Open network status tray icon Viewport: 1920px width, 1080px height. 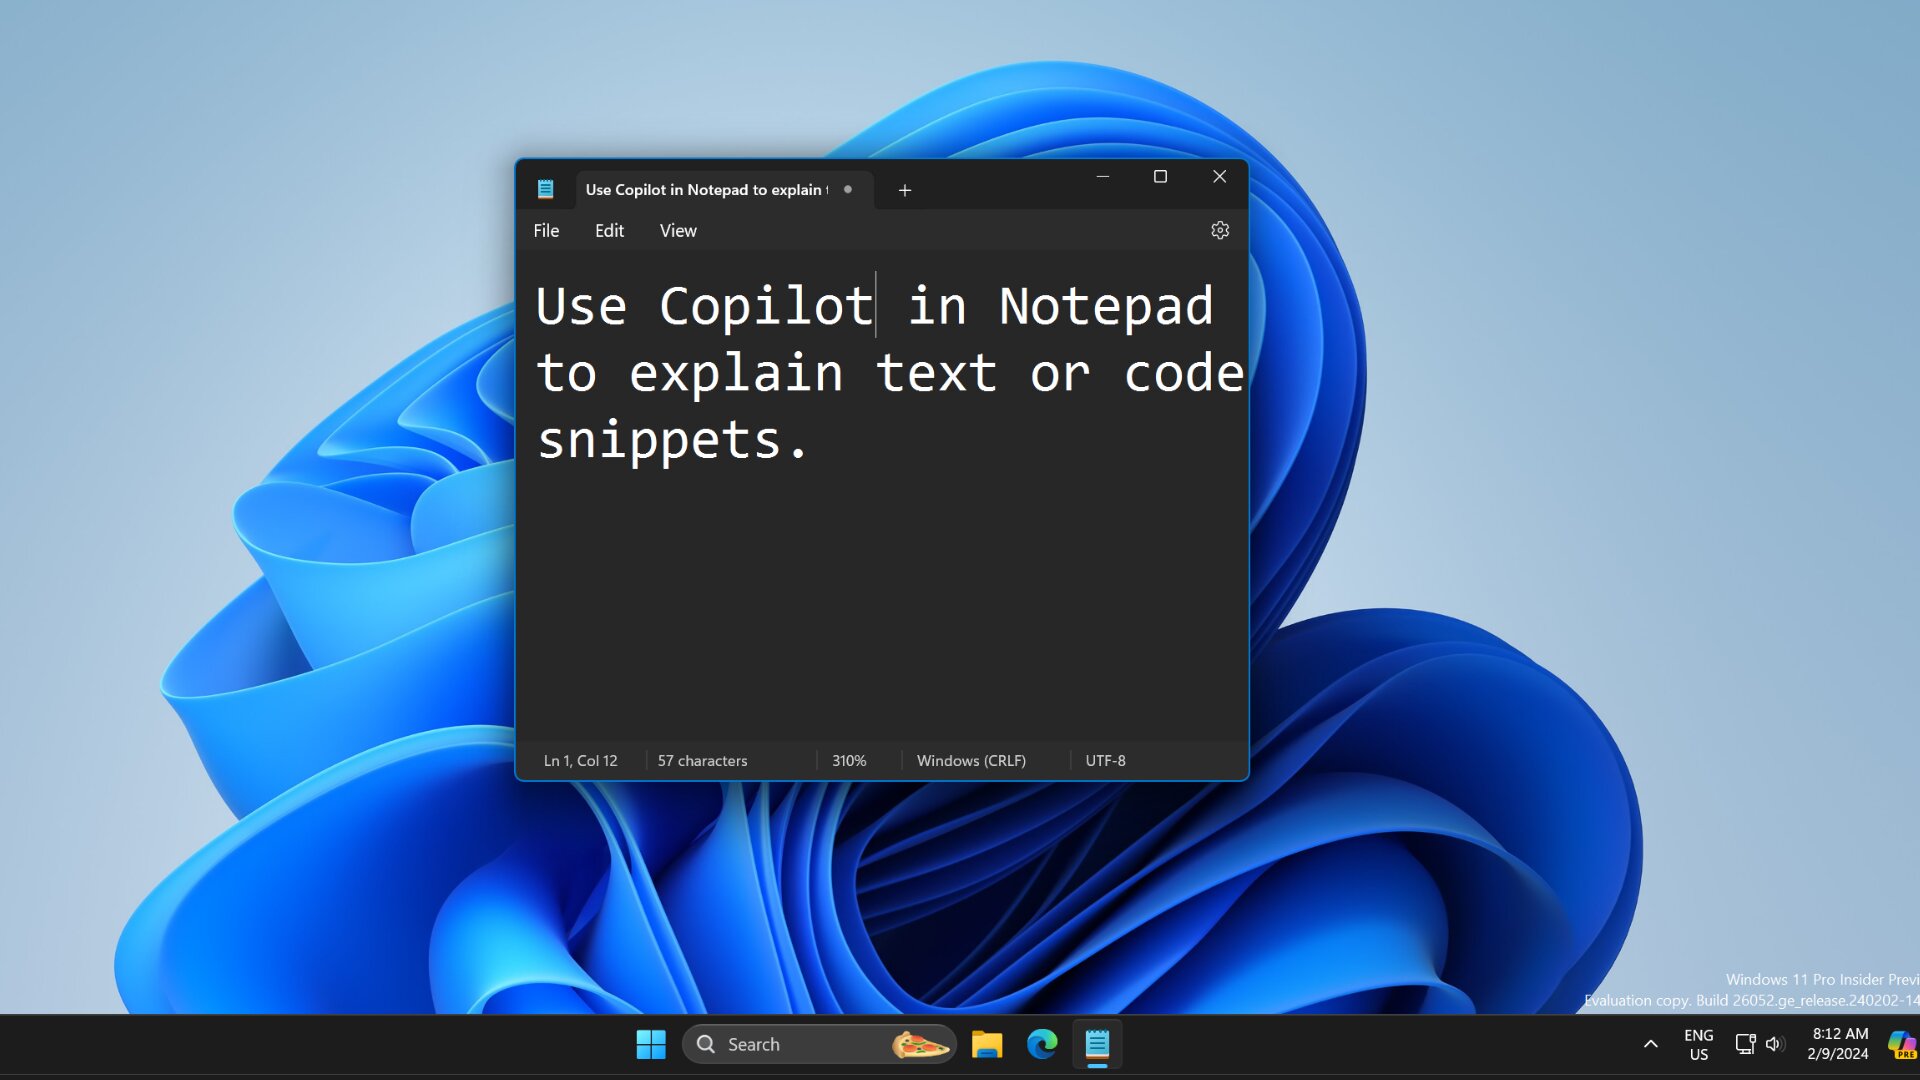pos(1745,1045)
